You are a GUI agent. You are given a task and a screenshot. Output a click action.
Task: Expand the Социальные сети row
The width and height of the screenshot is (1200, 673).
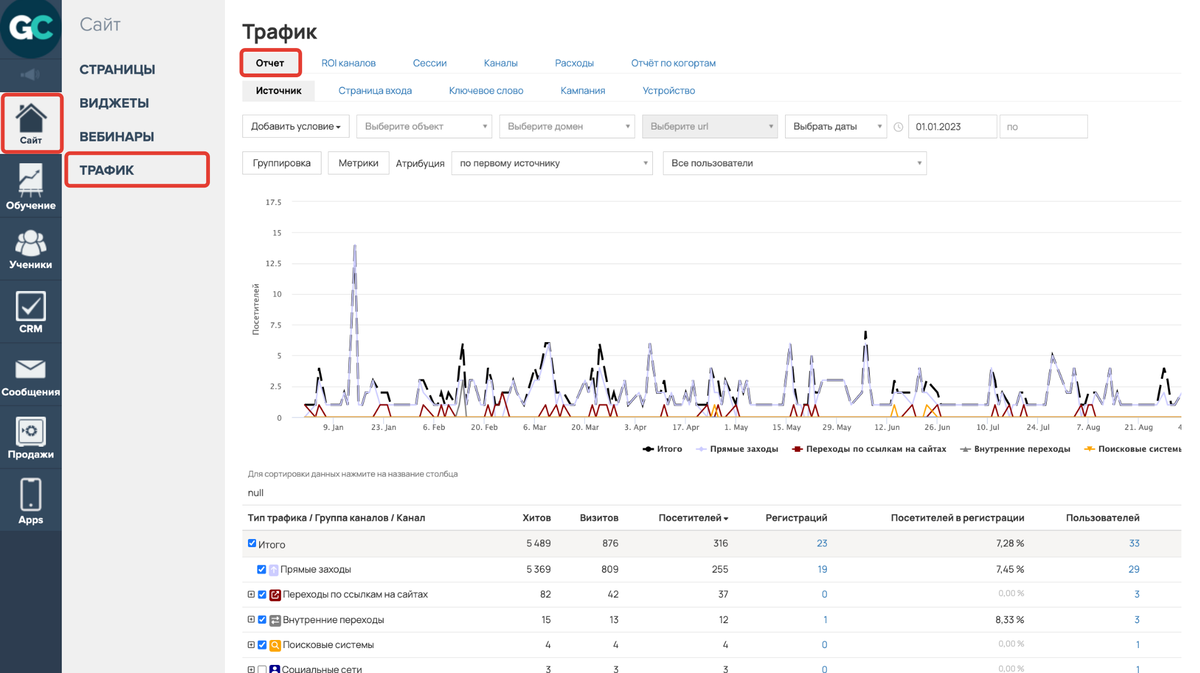coord(251,669)
